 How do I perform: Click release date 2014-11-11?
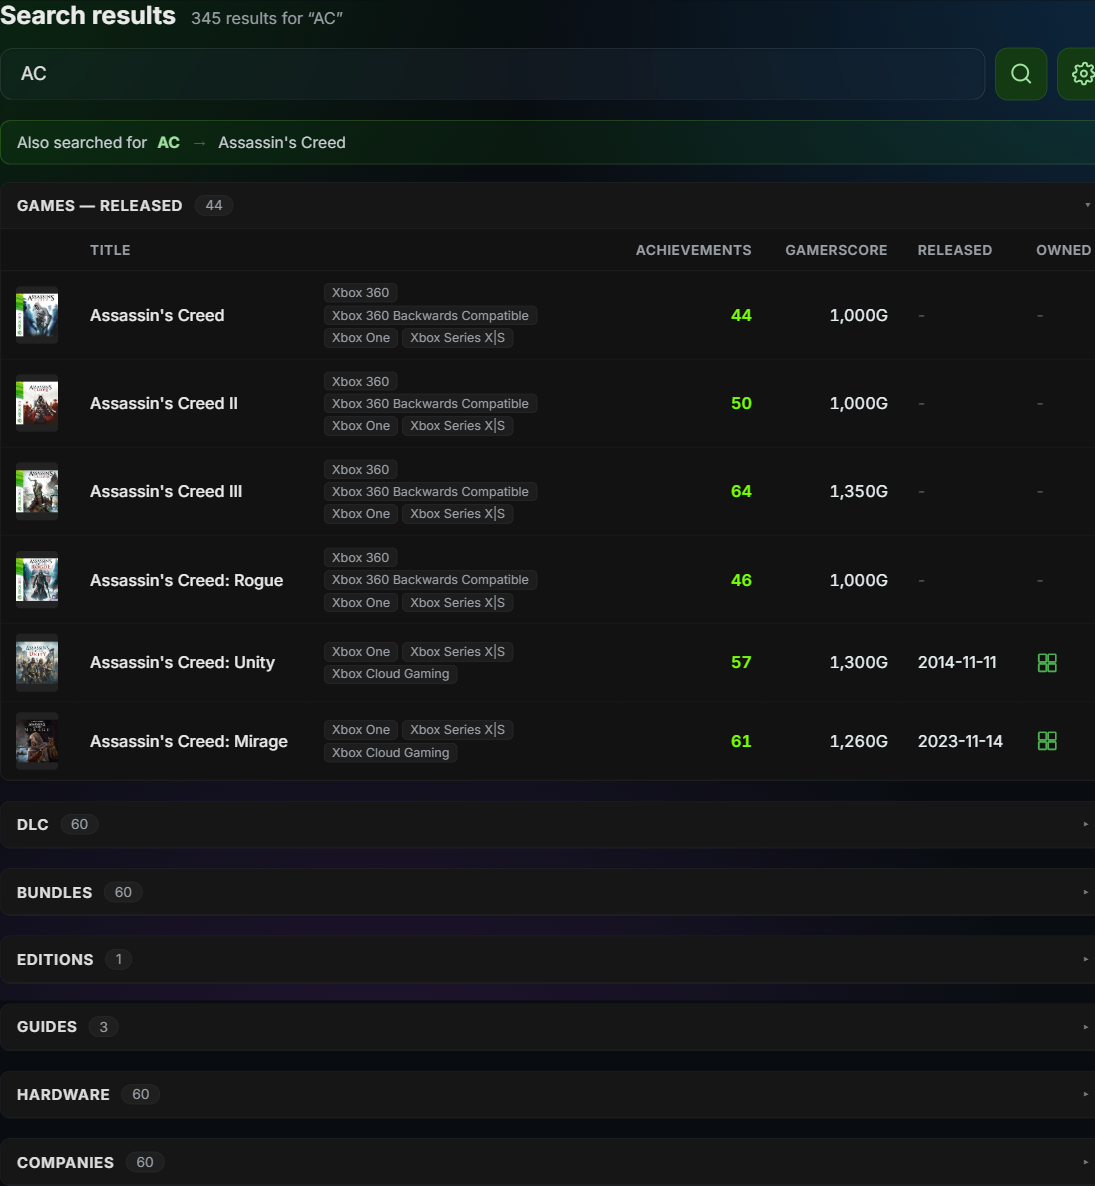[957, 663]
